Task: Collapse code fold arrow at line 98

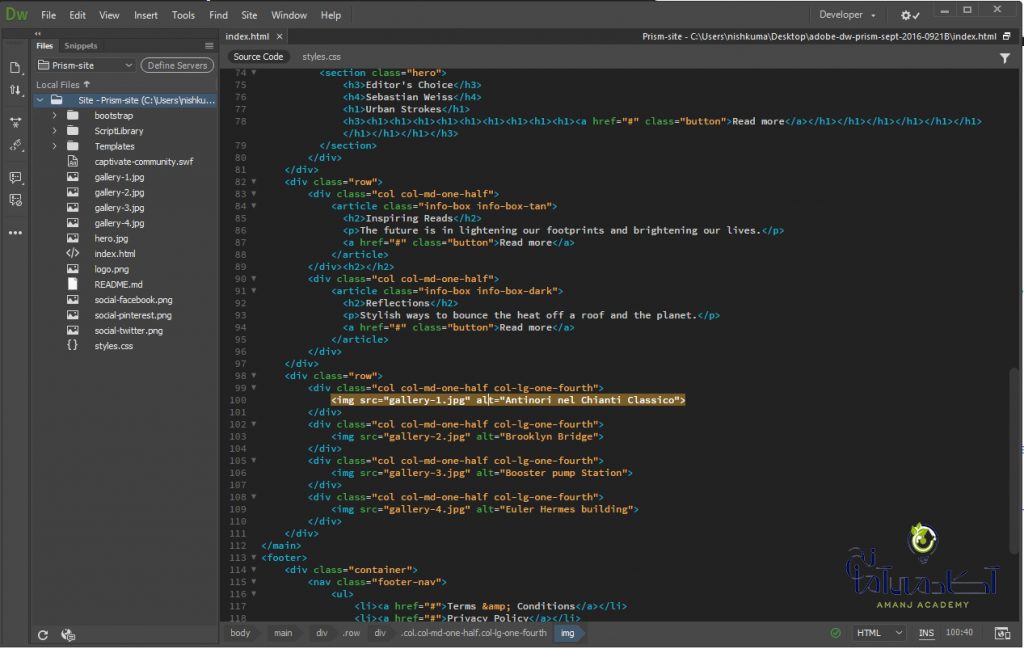Action: point(254,375)
